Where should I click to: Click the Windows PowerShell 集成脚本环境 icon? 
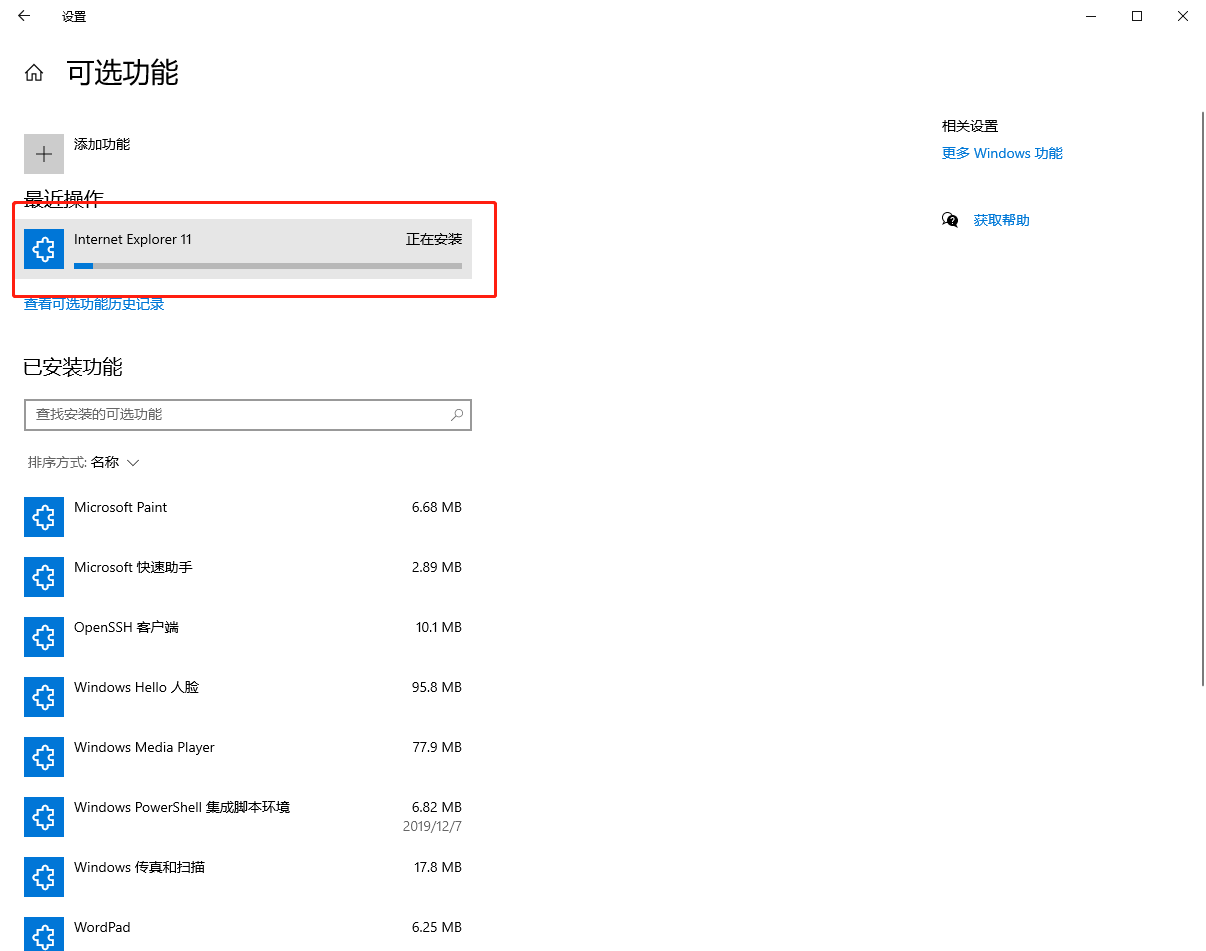44,817
